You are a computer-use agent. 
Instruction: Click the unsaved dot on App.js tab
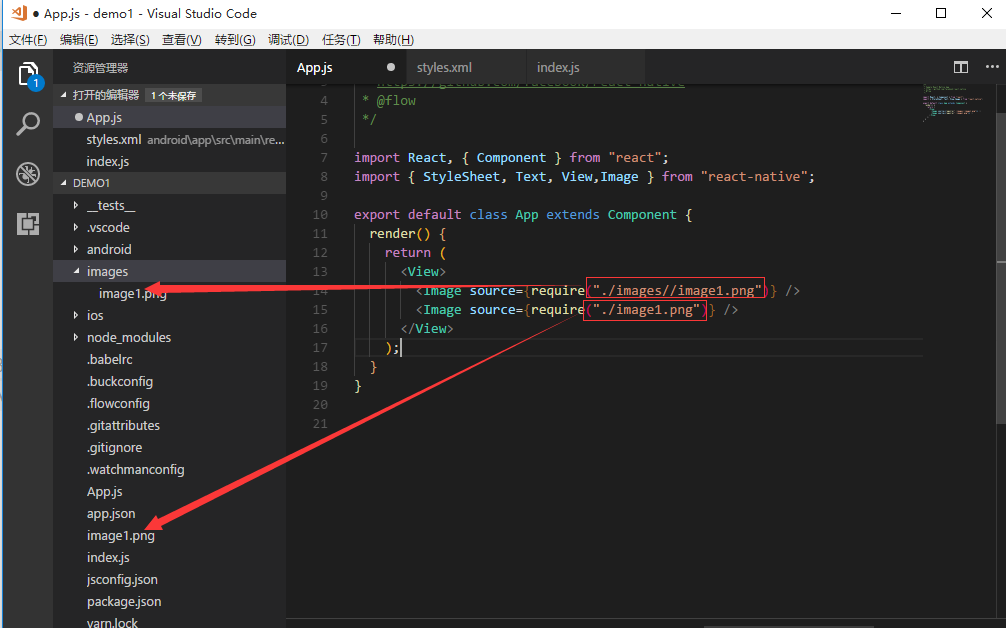coord(391,67)
